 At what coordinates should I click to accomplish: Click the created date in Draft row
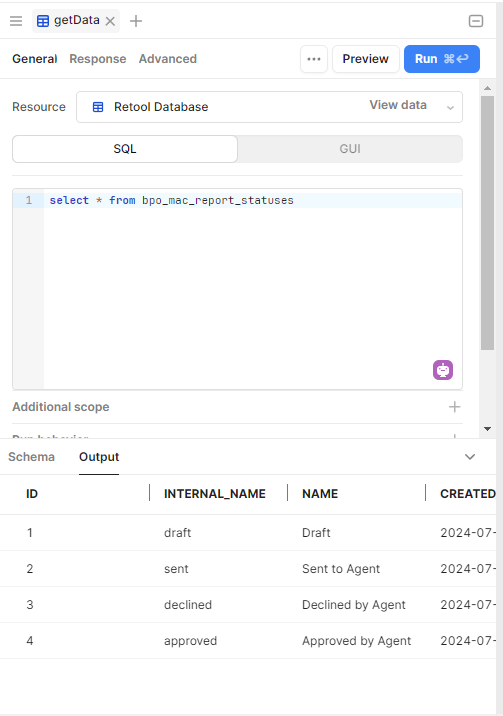(x=468, y=533)
